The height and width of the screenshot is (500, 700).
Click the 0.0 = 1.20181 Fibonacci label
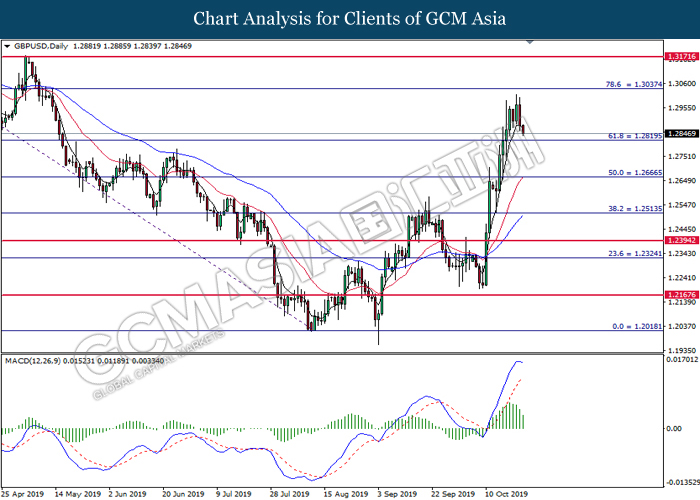[637, 326]
